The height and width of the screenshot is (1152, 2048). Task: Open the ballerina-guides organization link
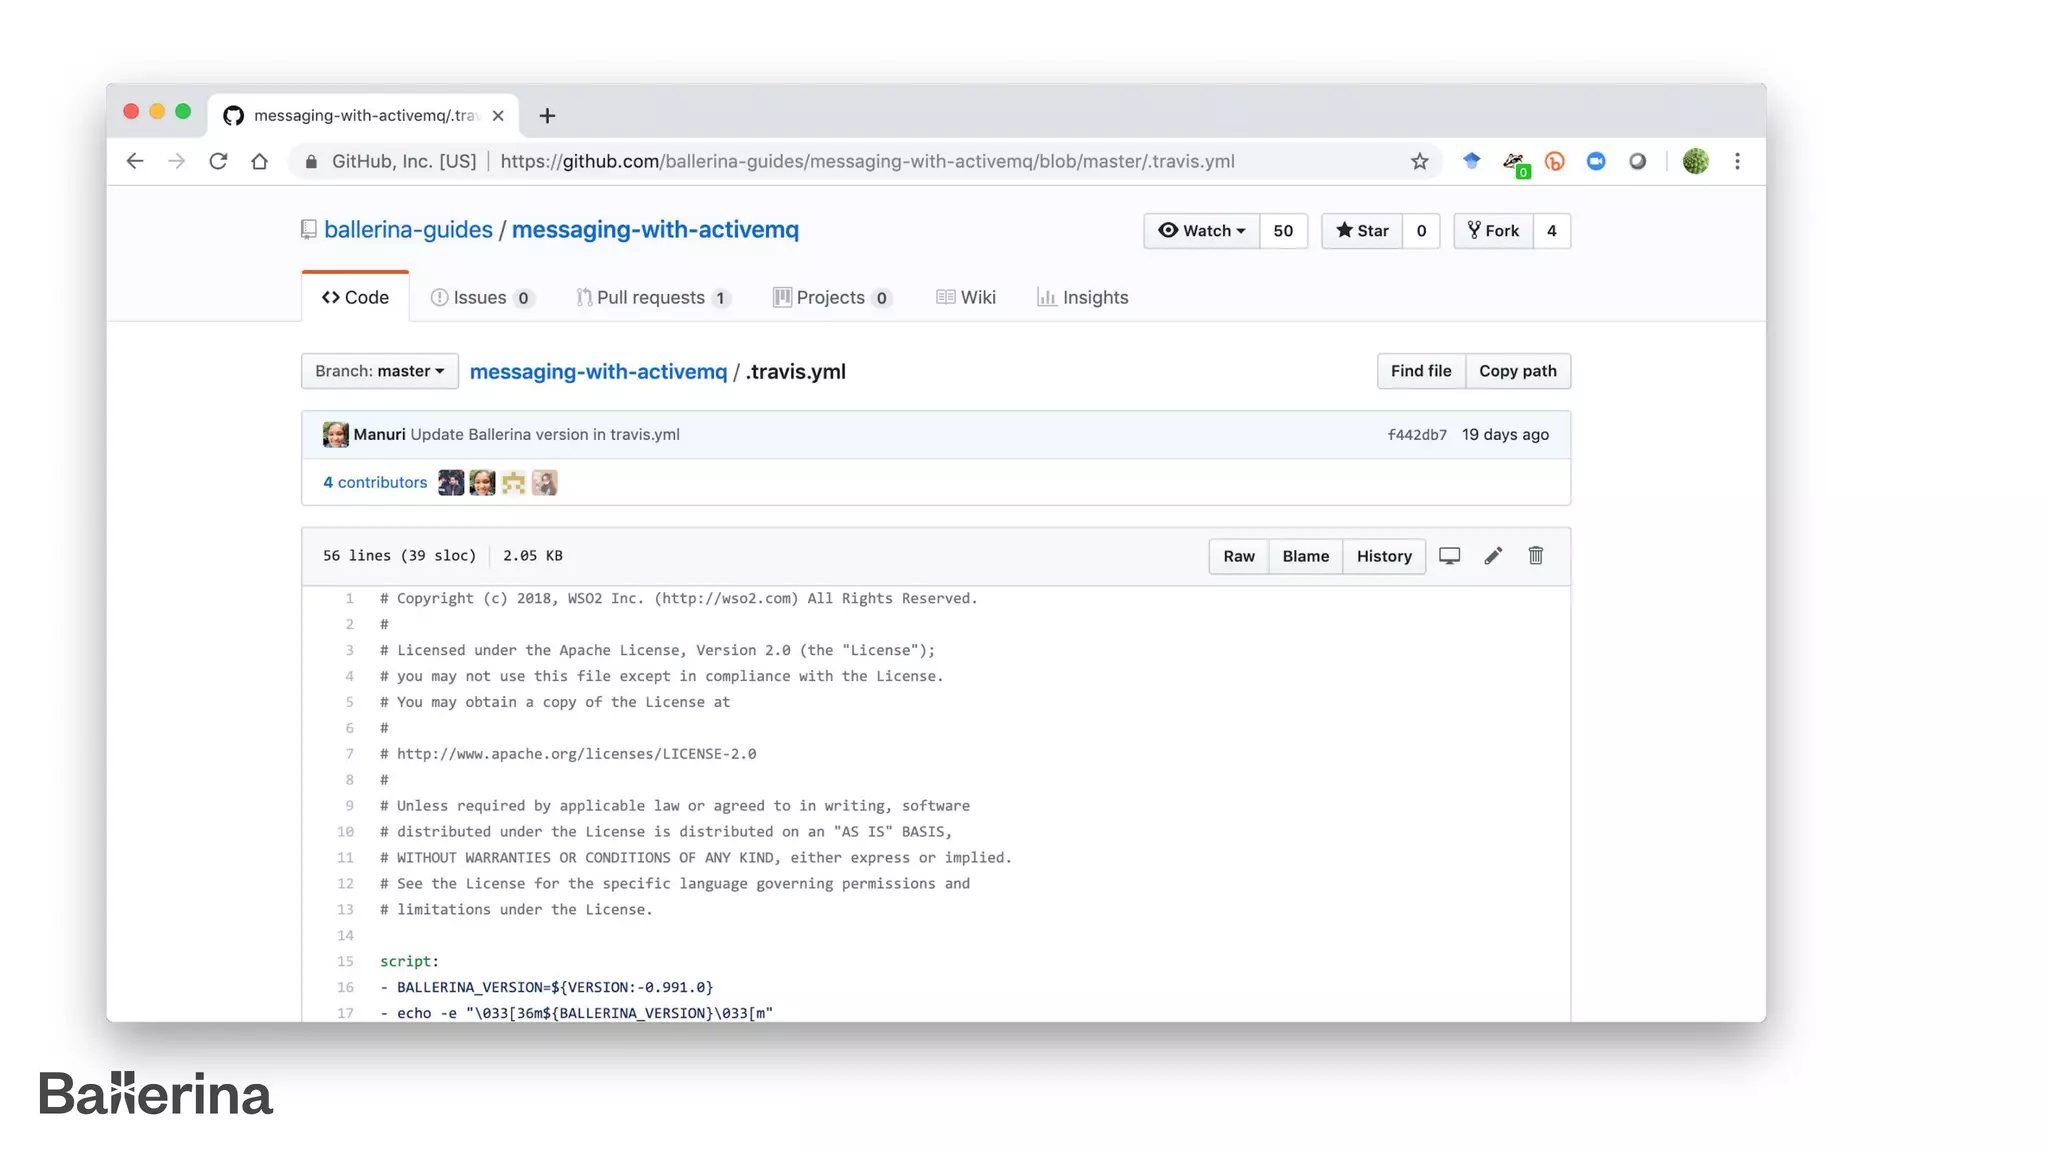(408, 230)
